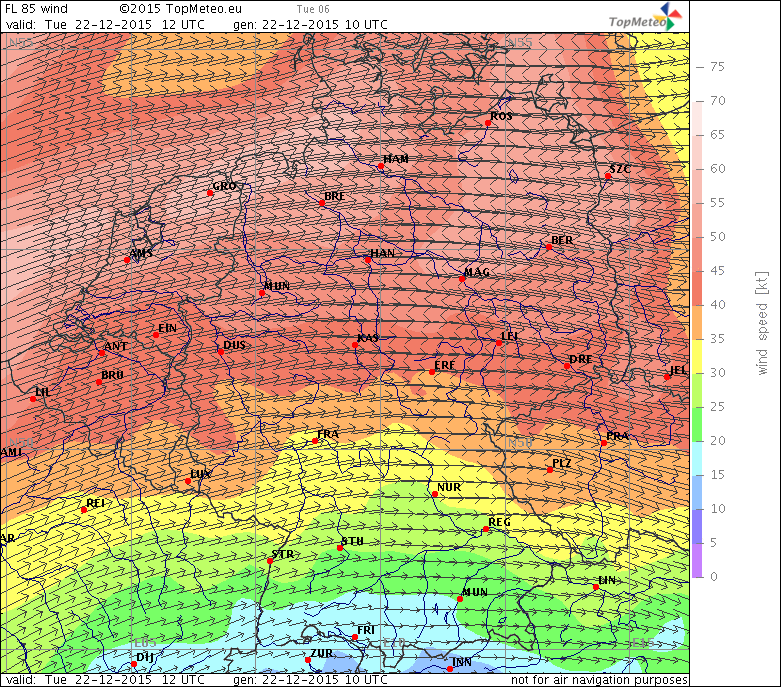Click the 'wind speed [kt]' legend label
The width and height of the screenshot is (781, 687).
point(761,321)
